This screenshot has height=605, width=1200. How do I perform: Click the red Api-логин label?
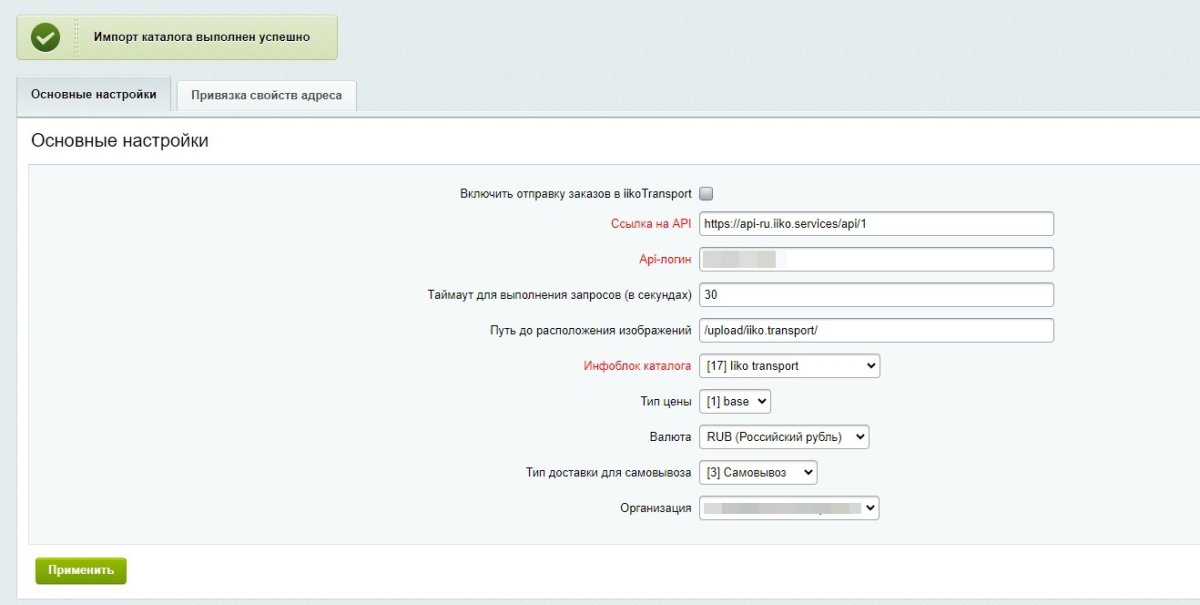coord(665,258)
